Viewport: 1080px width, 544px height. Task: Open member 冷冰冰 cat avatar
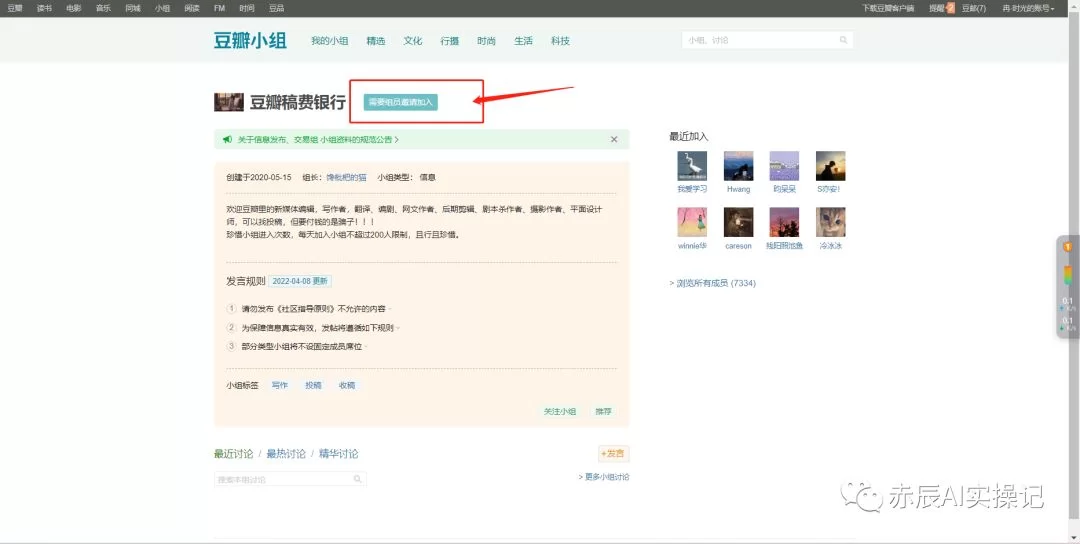(x=831, y=222)
